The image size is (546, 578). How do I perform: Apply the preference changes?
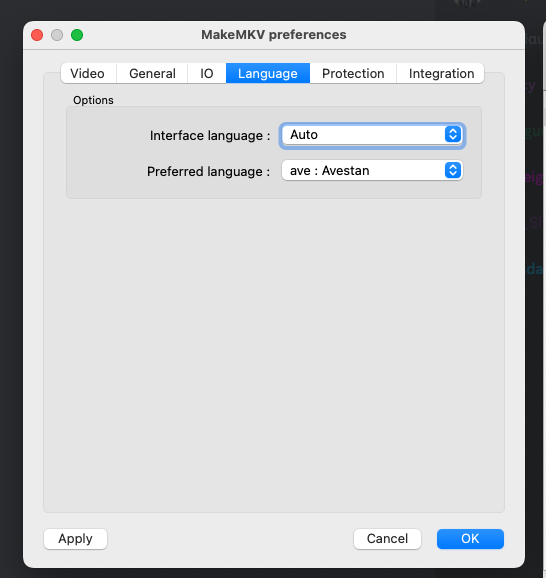(76, 539)
